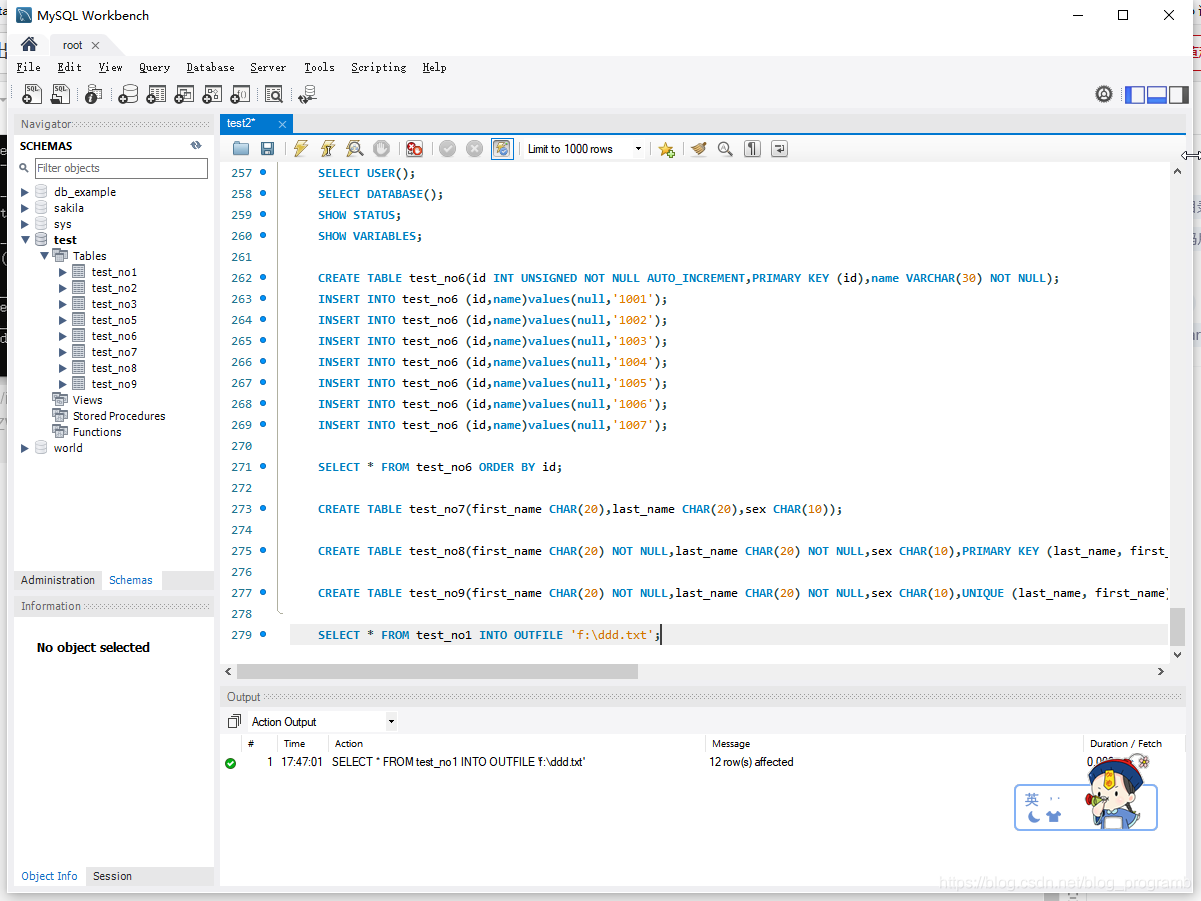Expand the world schema
Image resolution: width=1201 pixels, height=901 pixels.
pos(25,448)
